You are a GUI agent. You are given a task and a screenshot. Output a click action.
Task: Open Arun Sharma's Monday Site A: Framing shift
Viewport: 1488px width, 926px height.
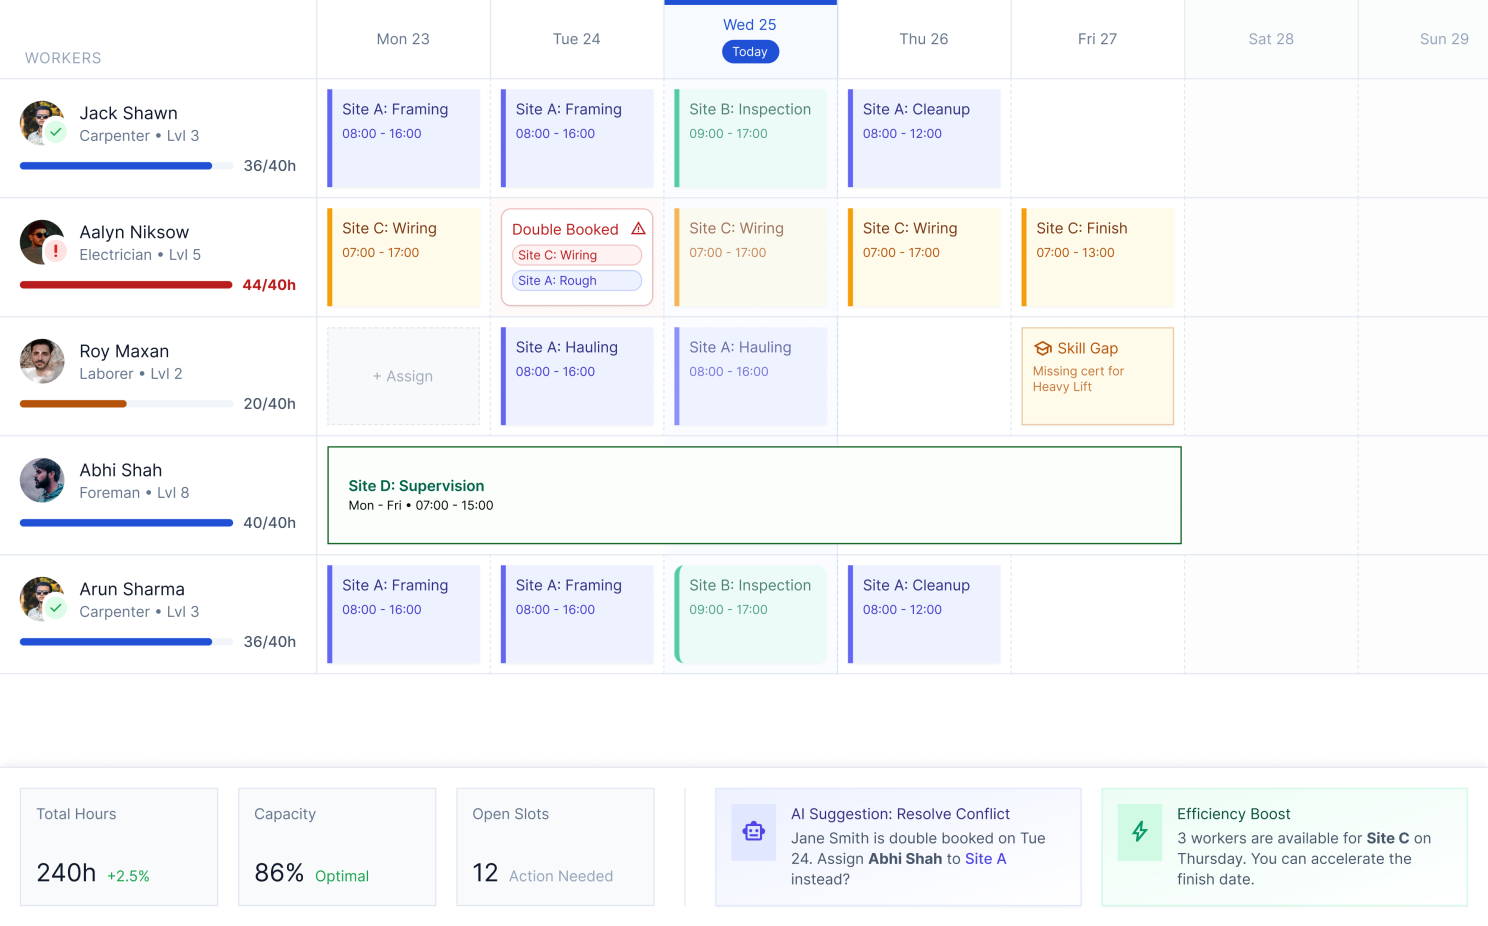tap(403, 614)
